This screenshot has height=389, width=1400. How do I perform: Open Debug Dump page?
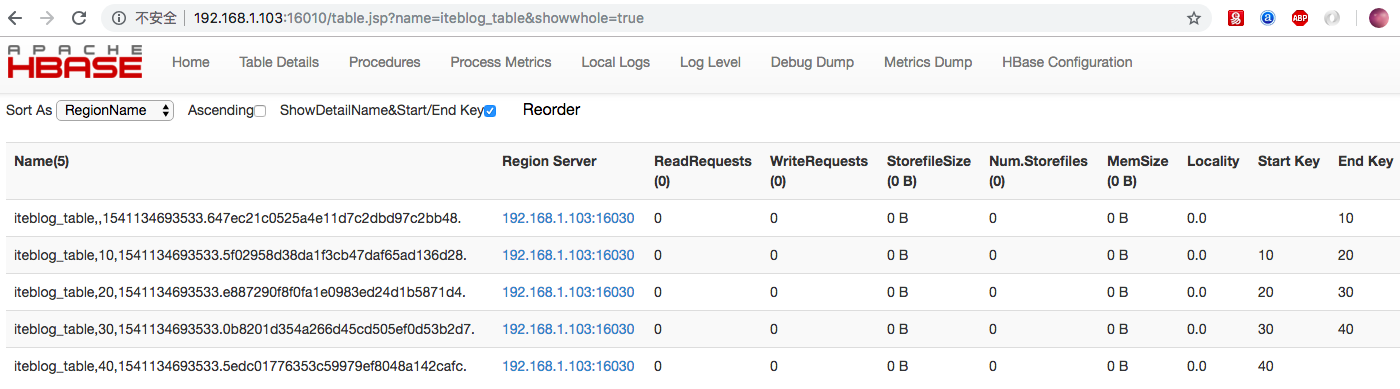(x=812, y=62)
